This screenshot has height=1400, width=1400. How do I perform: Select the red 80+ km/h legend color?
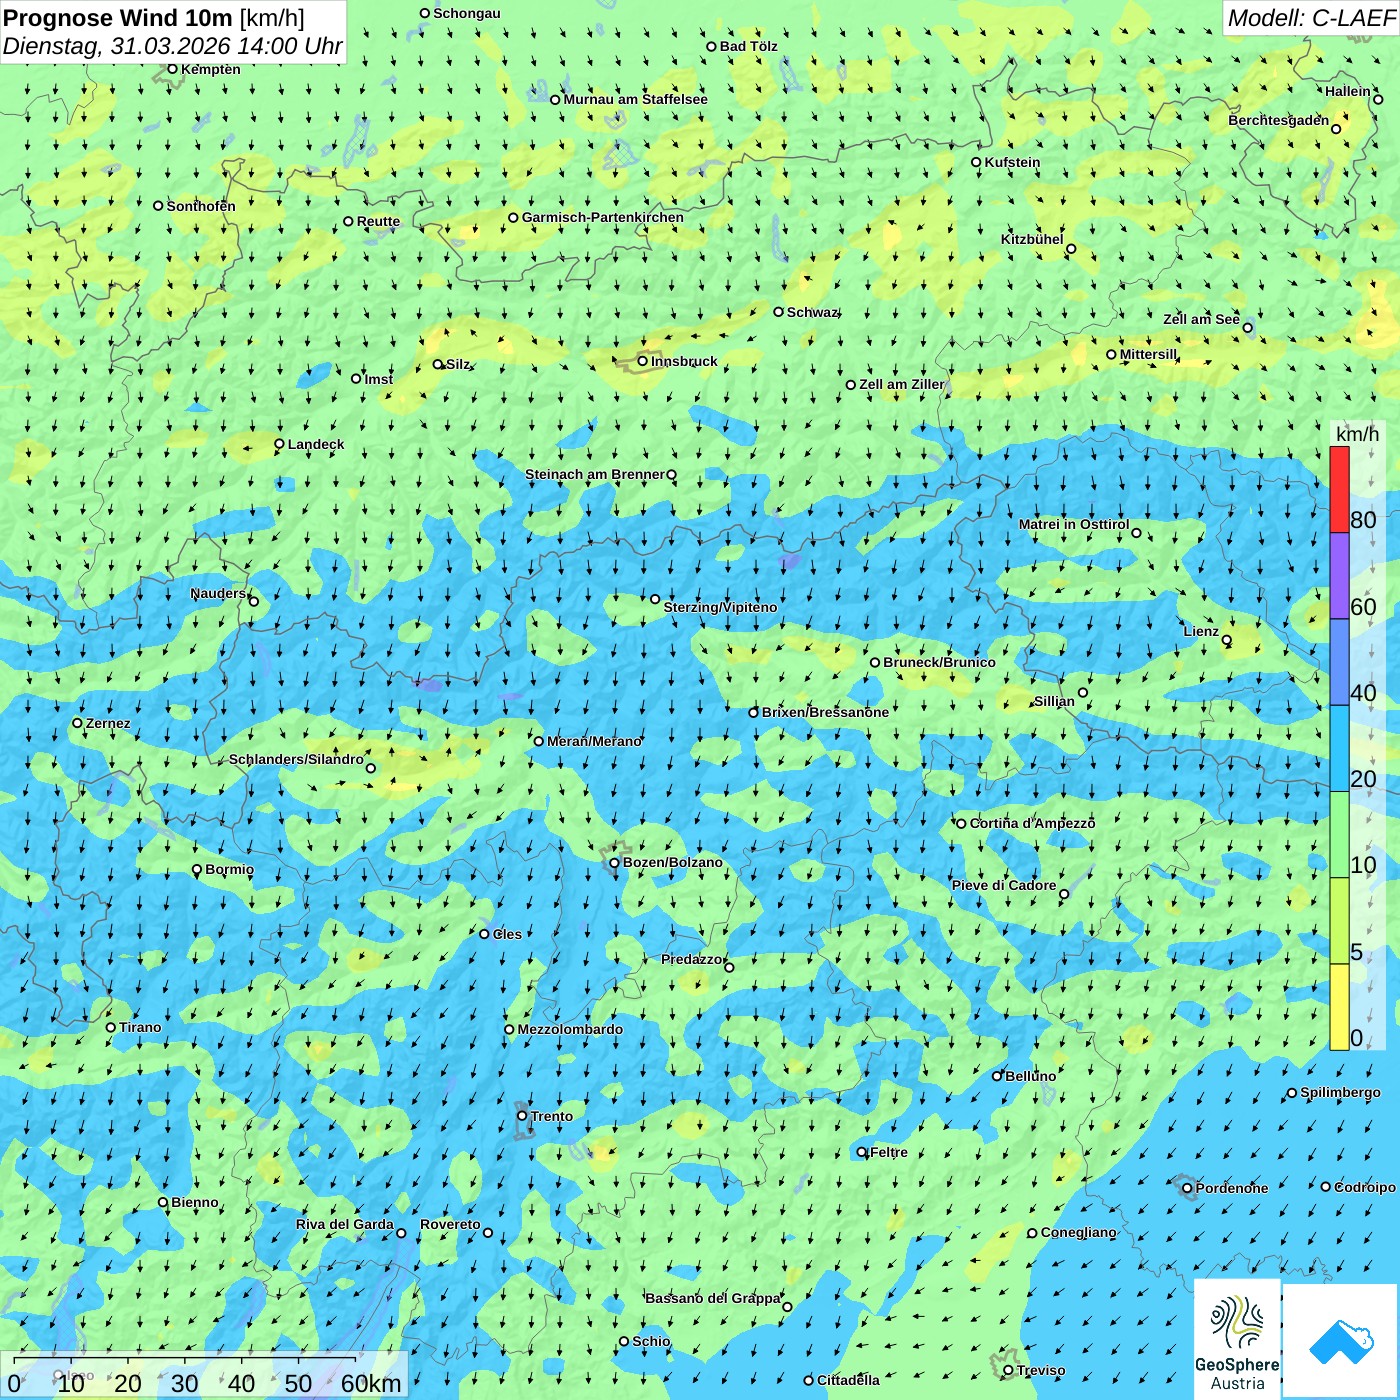[1339, 490]
